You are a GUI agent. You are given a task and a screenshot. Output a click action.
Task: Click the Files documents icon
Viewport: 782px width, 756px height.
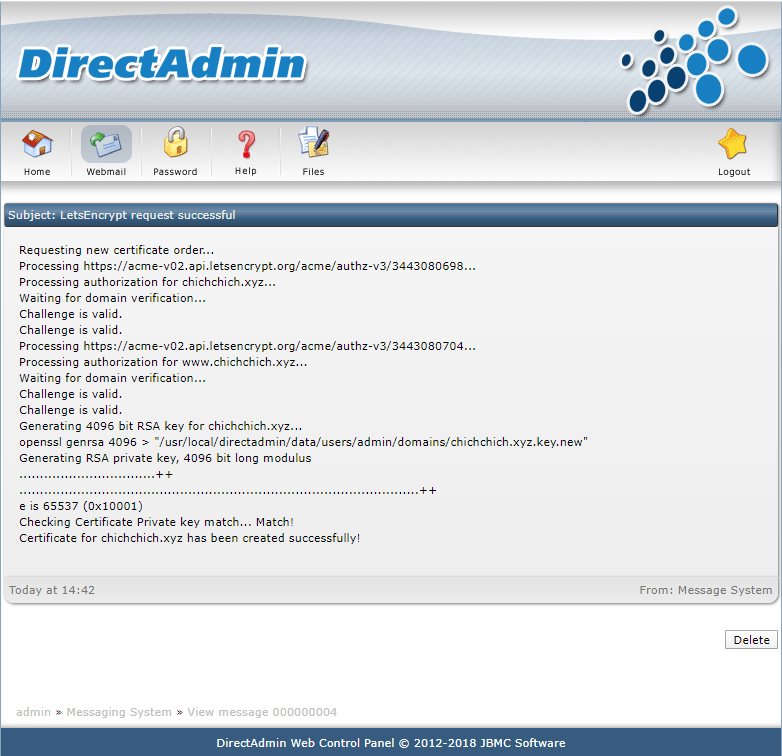pyautogui.click(x=314, y=143)
